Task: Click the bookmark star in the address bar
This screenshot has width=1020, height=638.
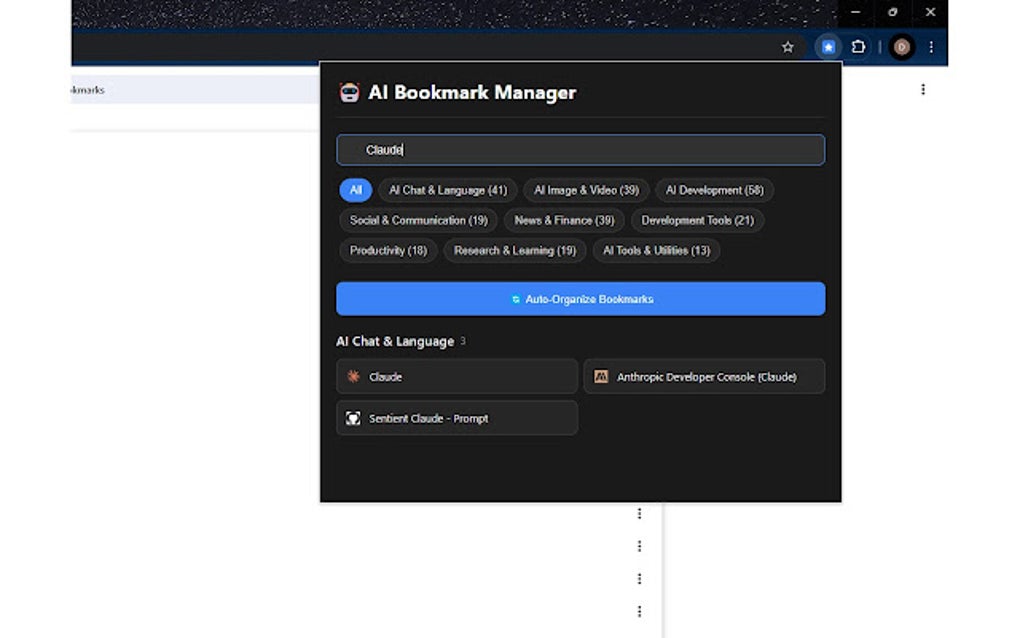Action: [x=787, y=46]
